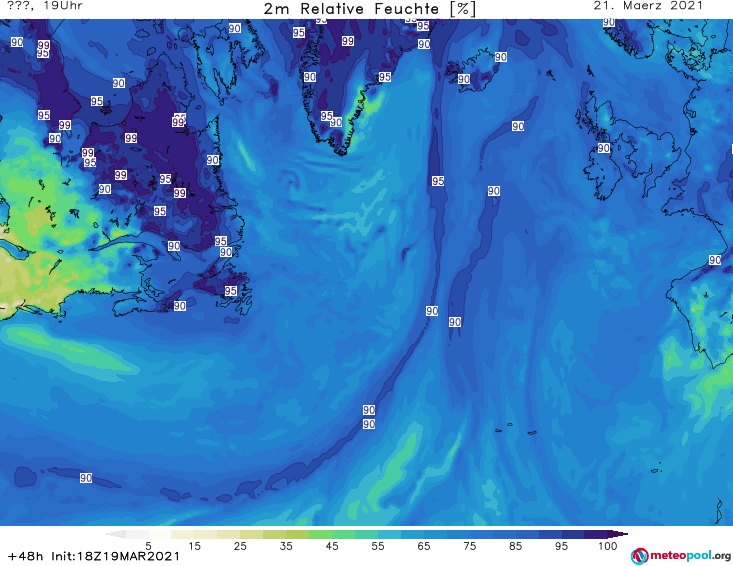Click the colorbar value label 75
The image size is (733, 566).
[x=469, y=546]
